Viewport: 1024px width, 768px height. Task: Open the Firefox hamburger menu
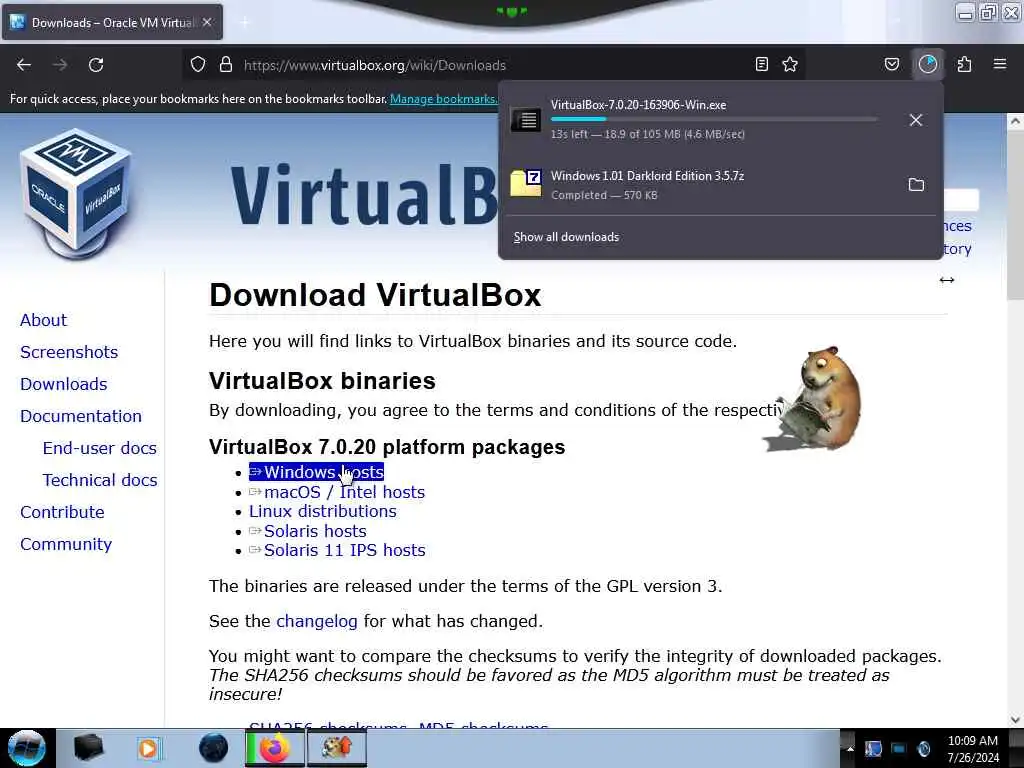[1000, 64]
